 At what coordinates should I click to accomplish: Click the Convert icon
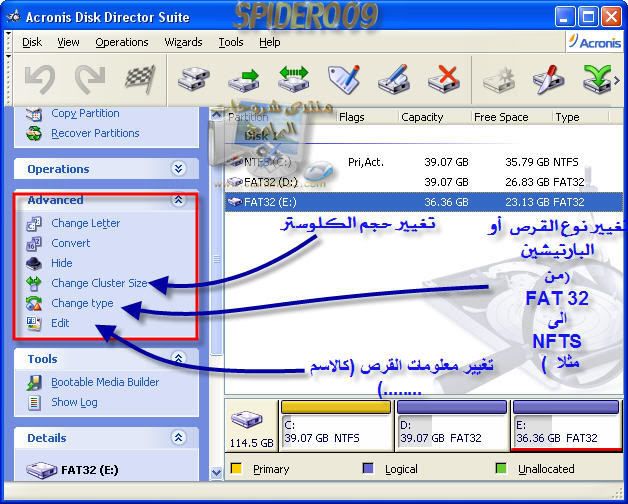click(34, 244)
